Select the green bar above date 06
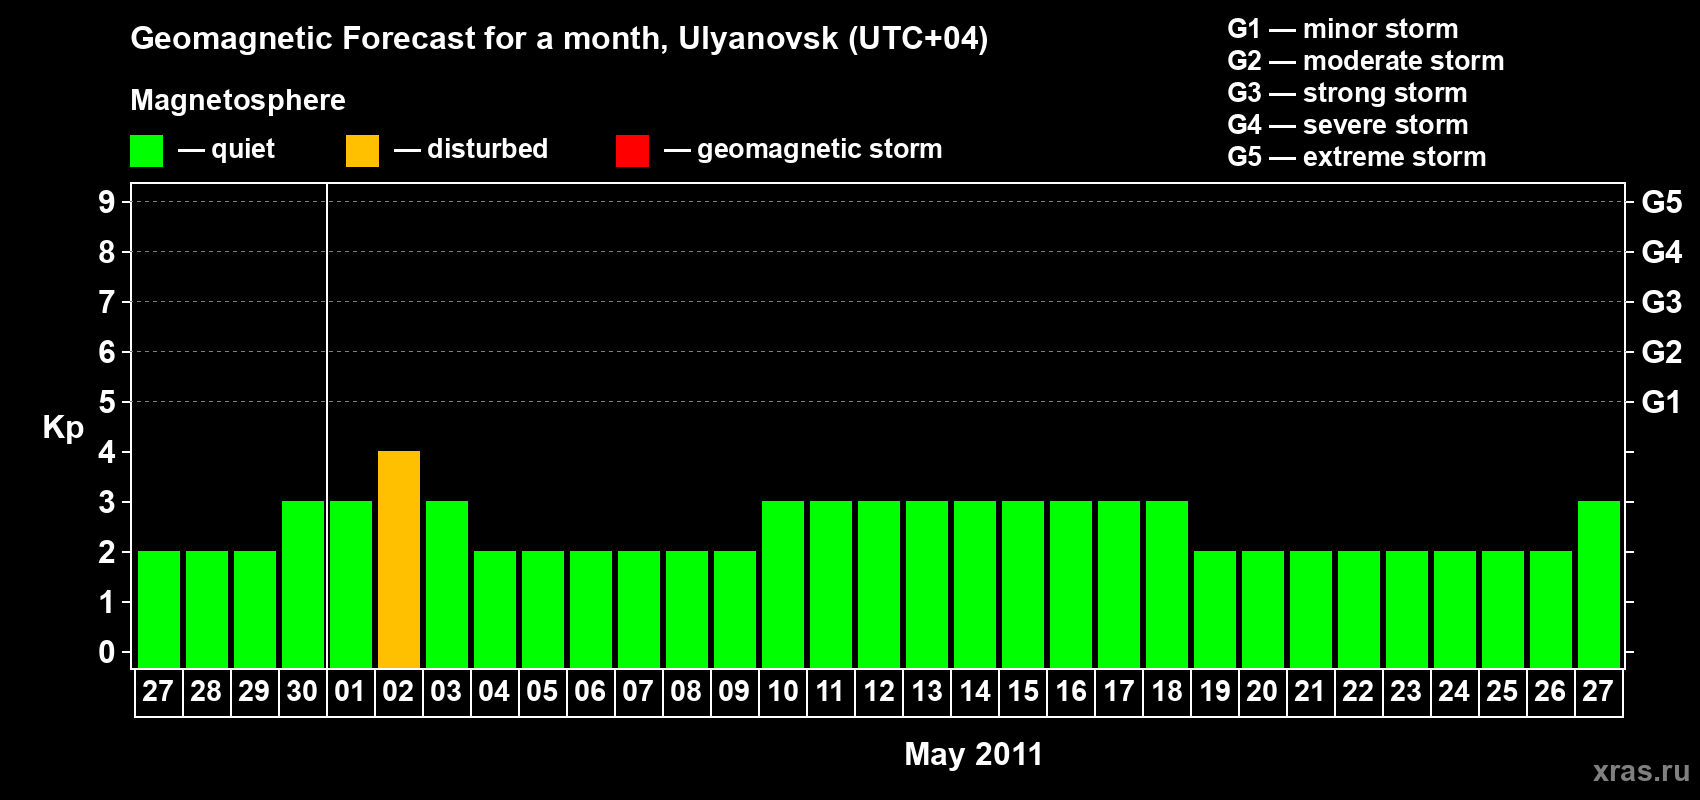 pyautogui.click(x=591, y=609)
